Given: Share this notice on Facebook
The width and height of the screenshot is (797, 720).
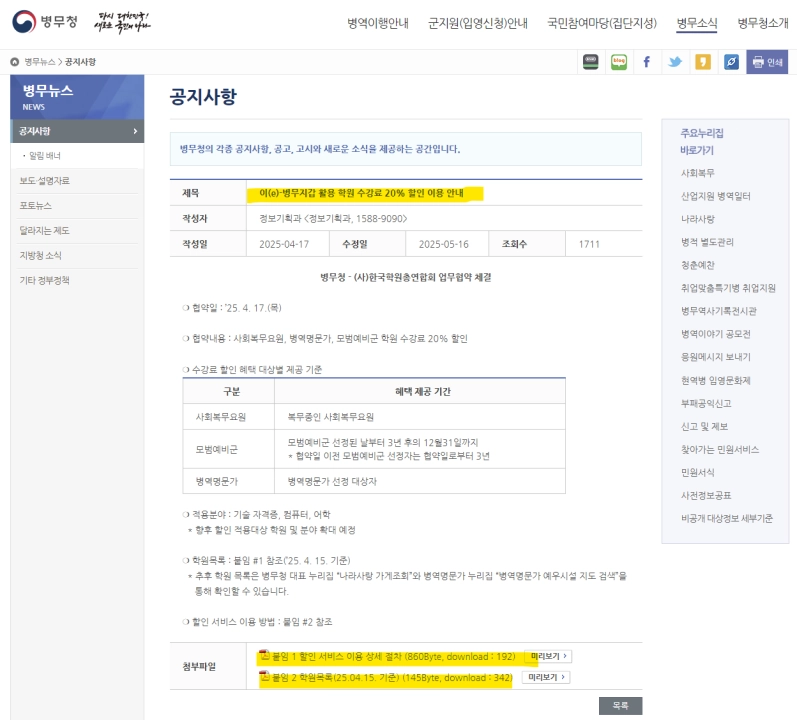Looking at the screenshot, I should point(647,62).
